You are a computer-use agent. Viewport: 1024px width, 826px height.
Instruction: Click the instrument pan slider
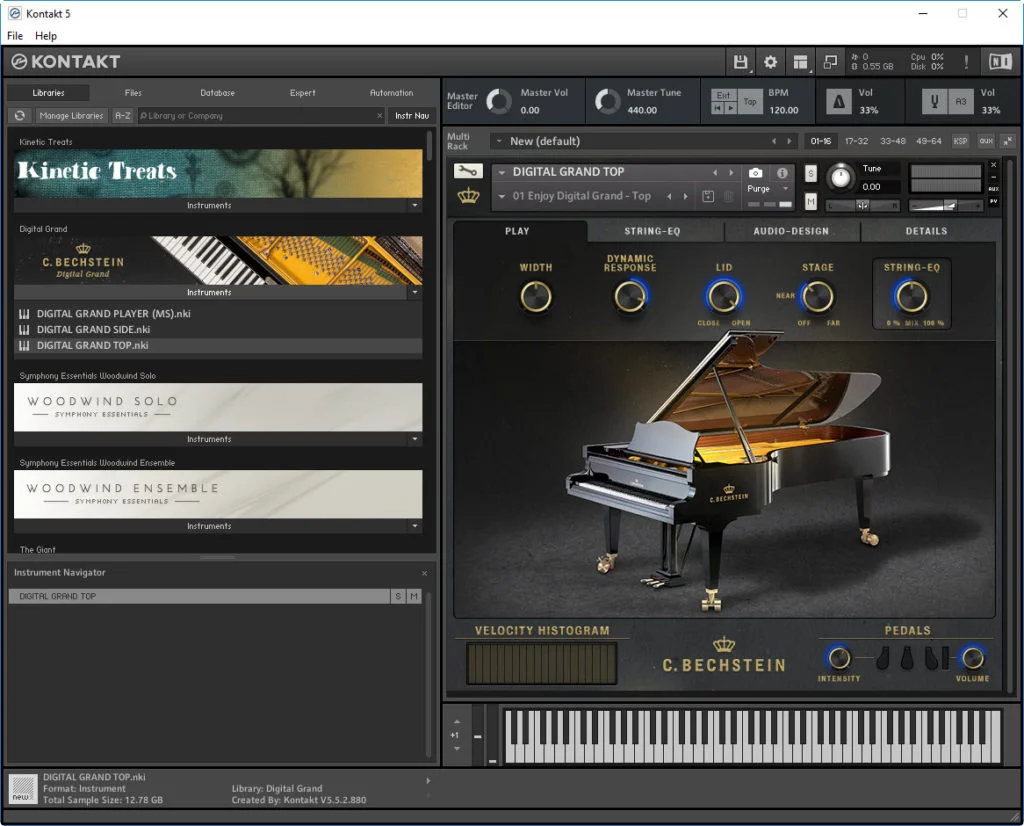click(862, 206)
